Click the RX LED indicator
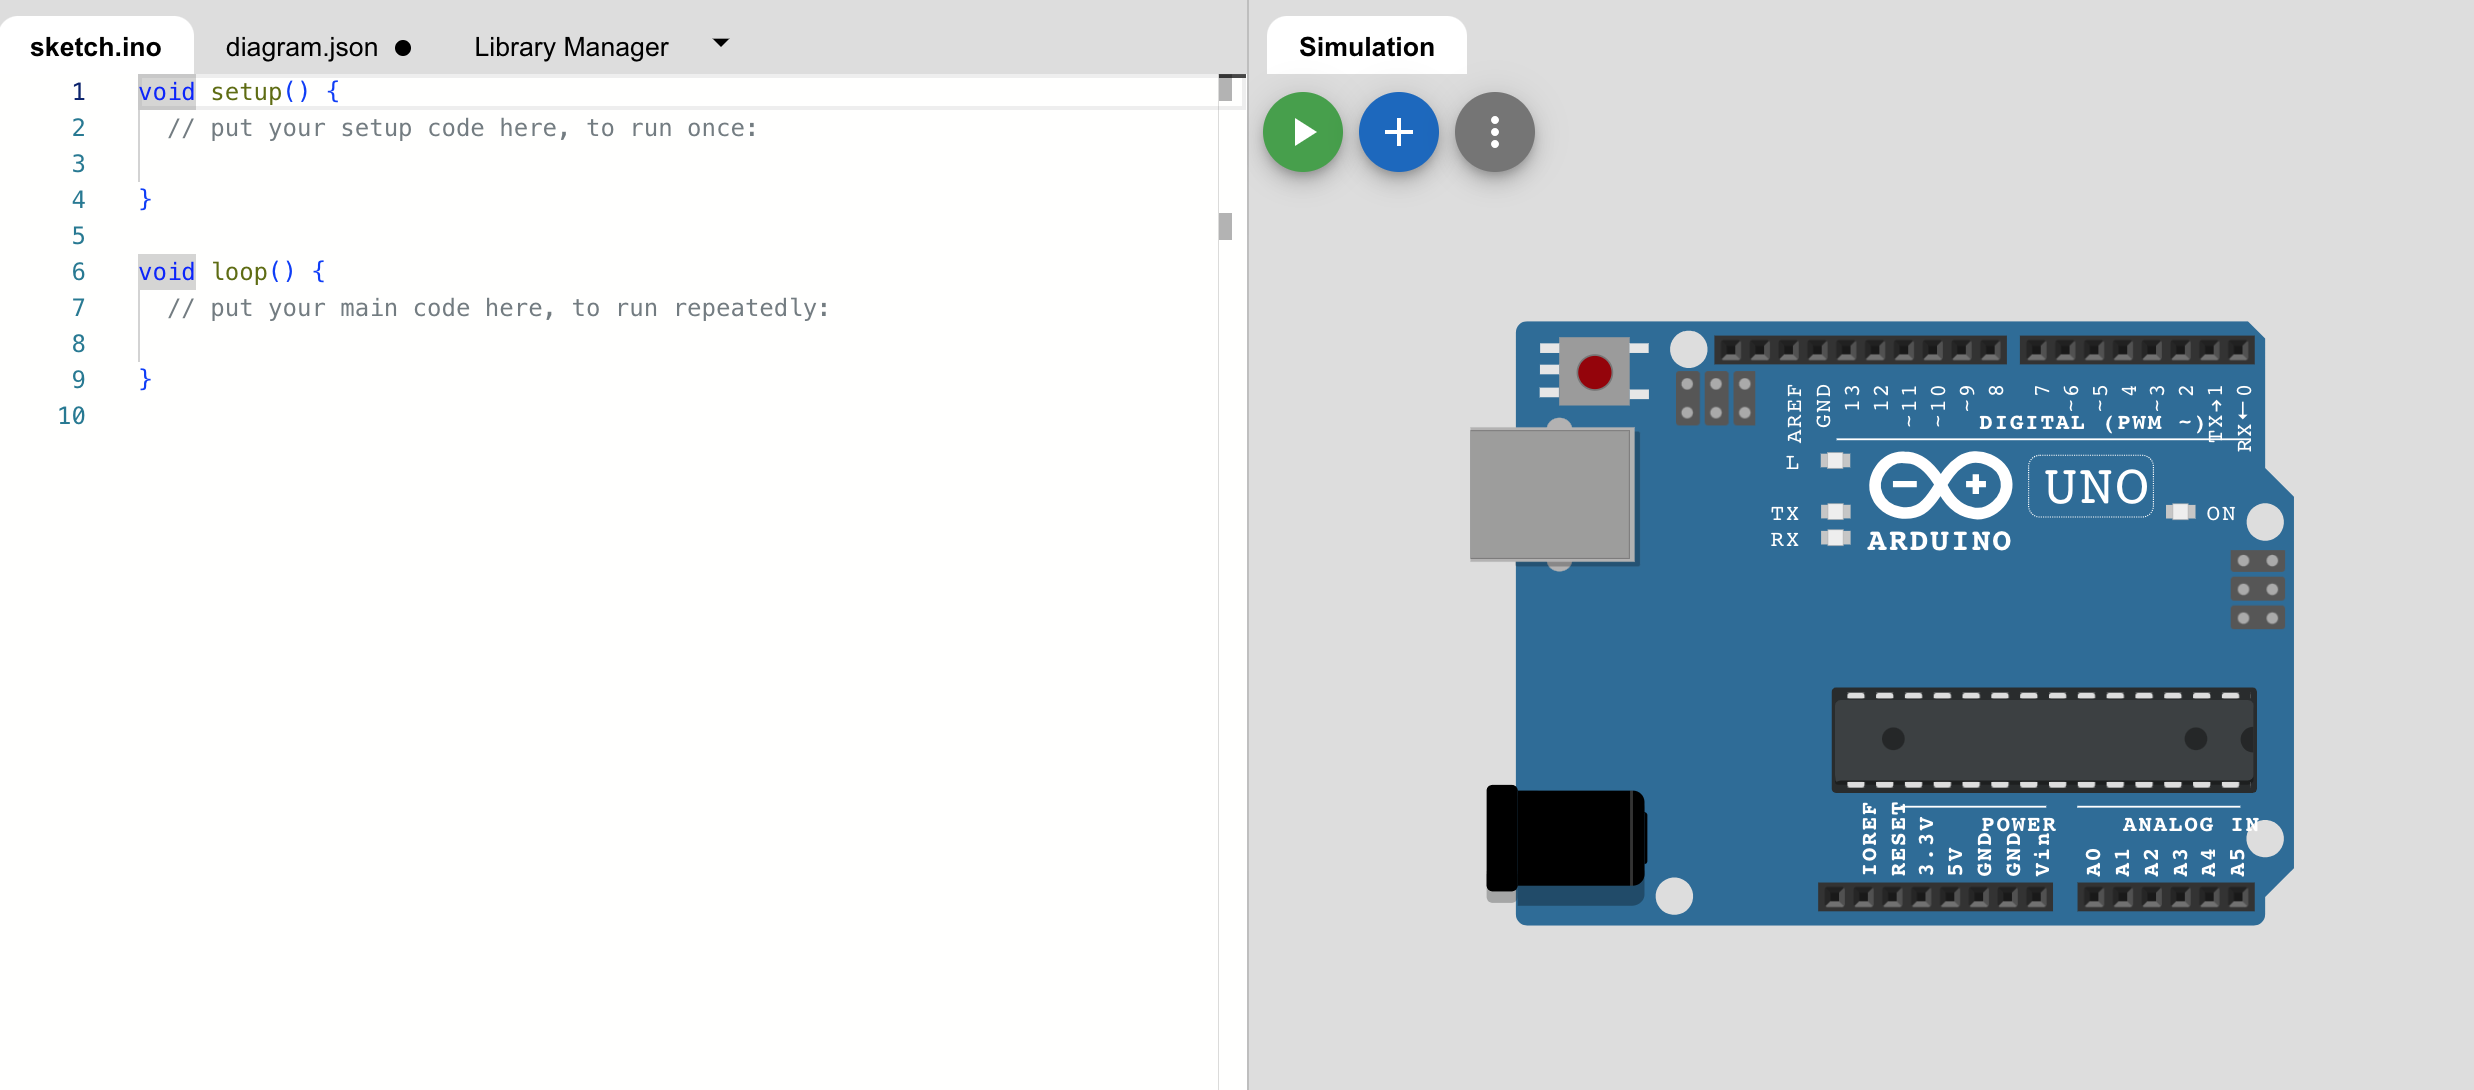The image size is (2474, 1090). pyautogui.click(x=1835, y=538)
